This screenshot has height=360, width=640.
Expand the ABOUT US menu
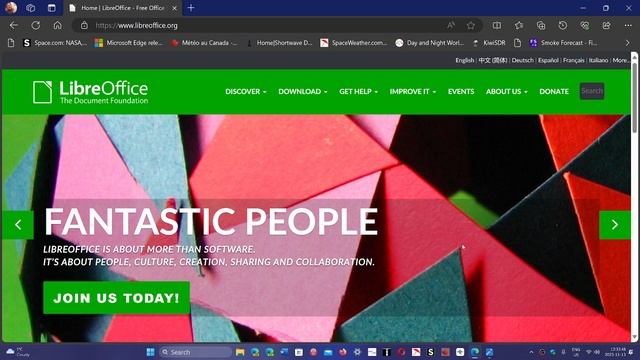506,91
